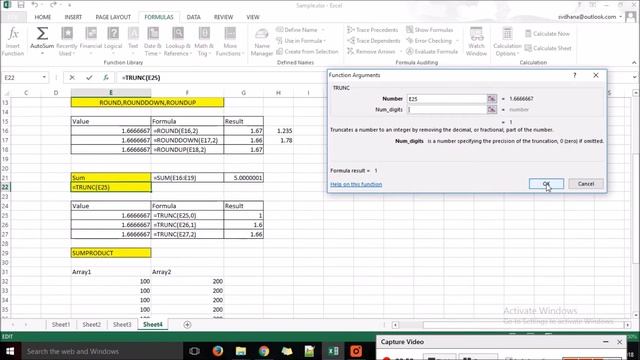
Task: Switch to Sheet3 tab
Action: pos(122,324)
